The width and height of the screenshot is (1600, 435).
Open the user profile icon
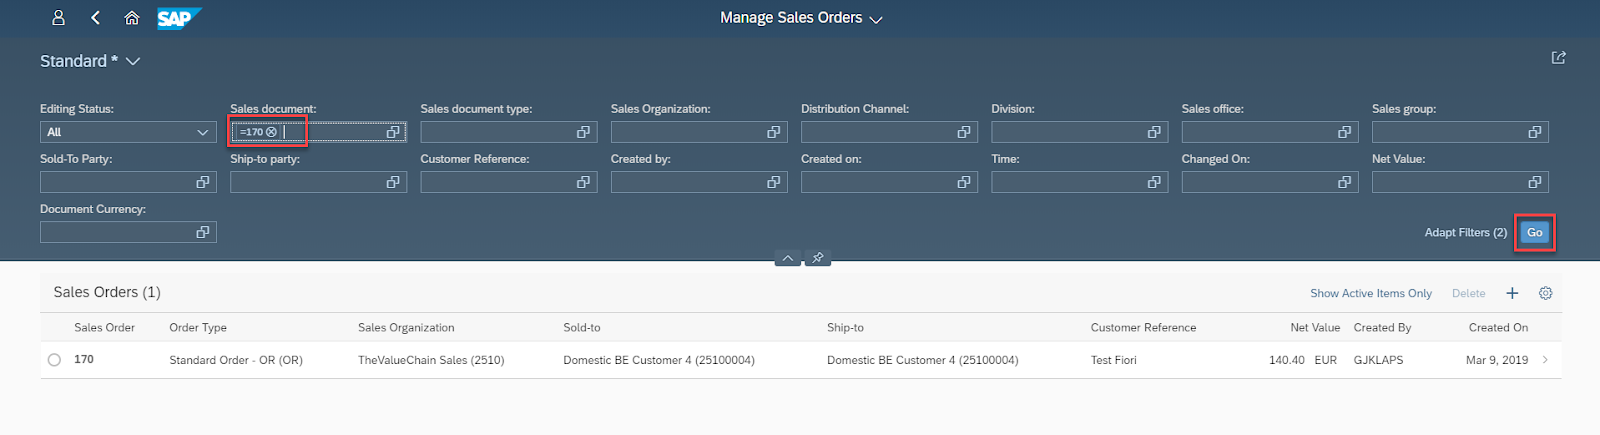[x=58, y=18]
